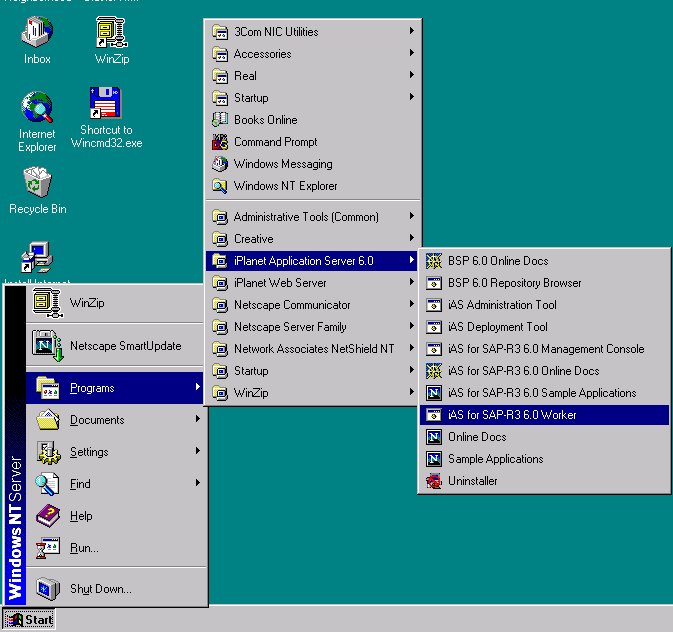Click the Windows Messaging icon
This screenshot has height=632, width=673.
[220, 164]
